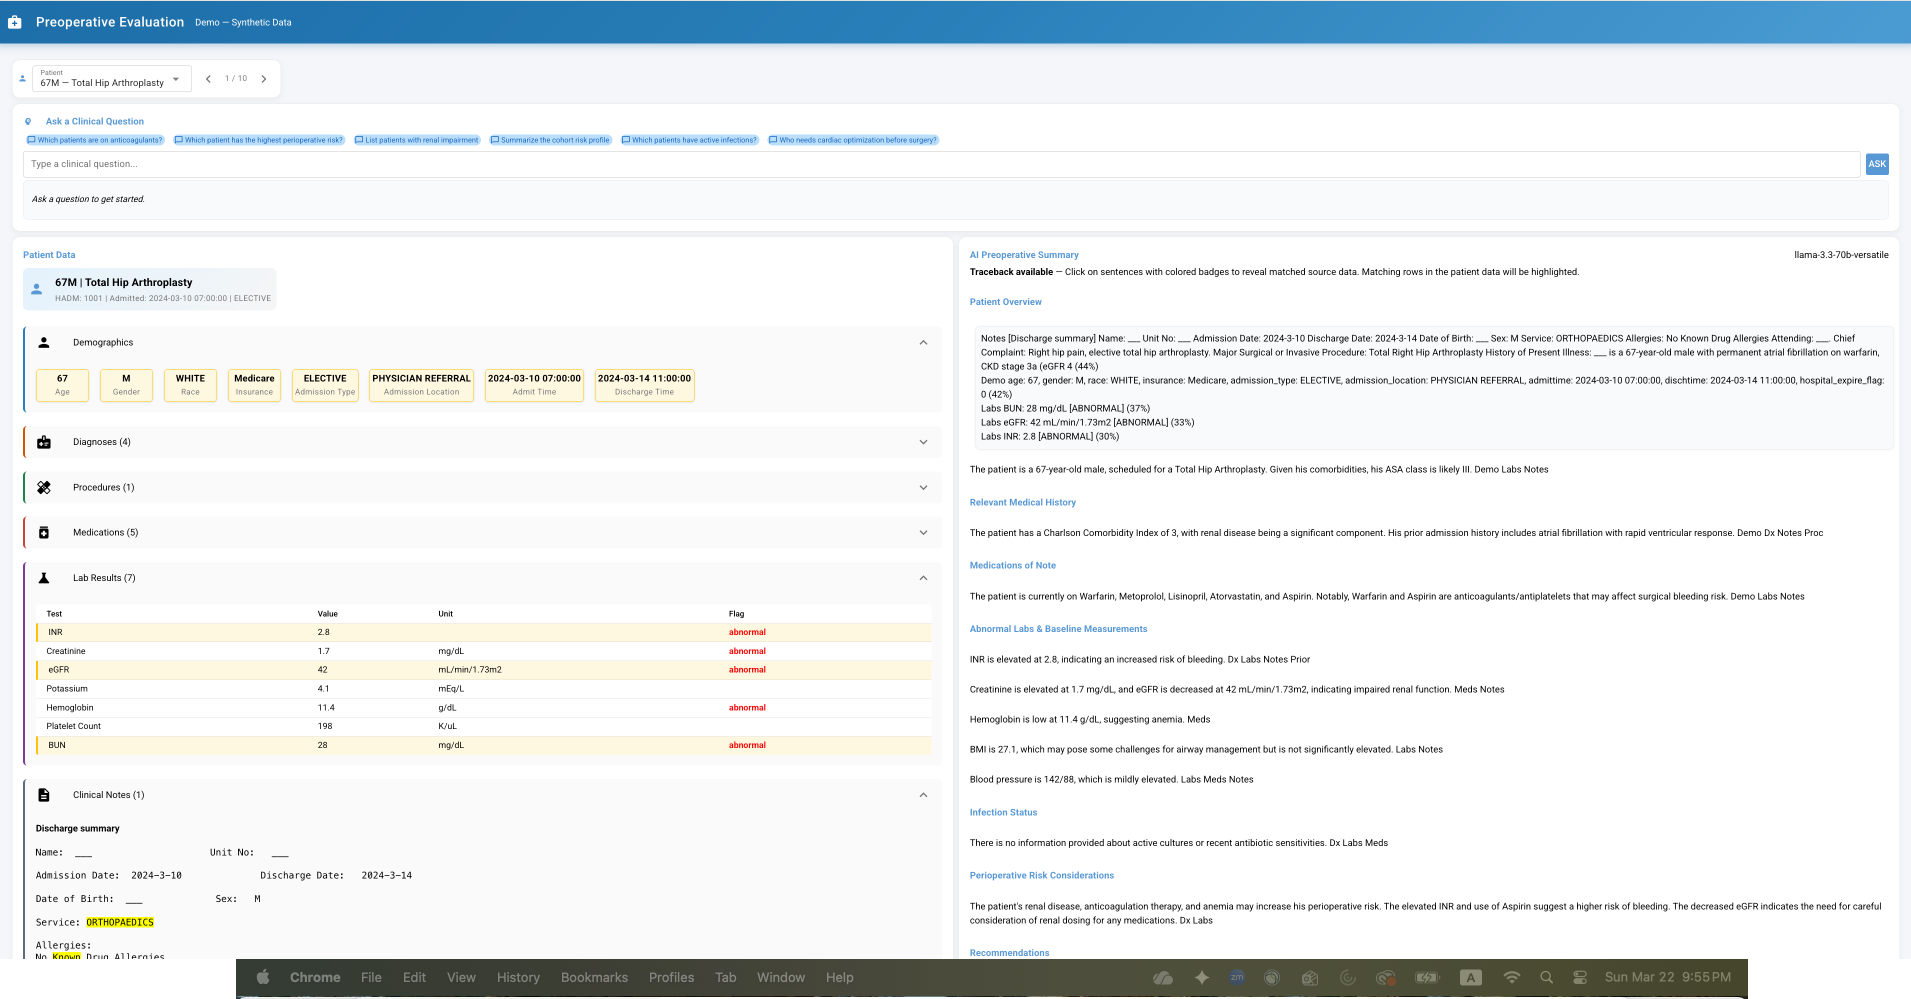Click the Zoom status icon in menu bar
The height and width of the screenshot is (999, 1911).
[1237, 978]
